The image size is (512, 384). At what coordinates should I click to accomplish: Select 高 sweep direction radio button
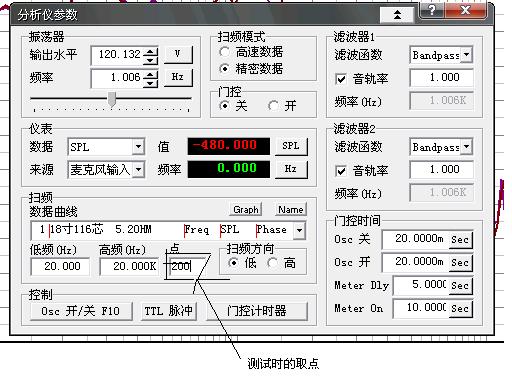click(272, 263)
